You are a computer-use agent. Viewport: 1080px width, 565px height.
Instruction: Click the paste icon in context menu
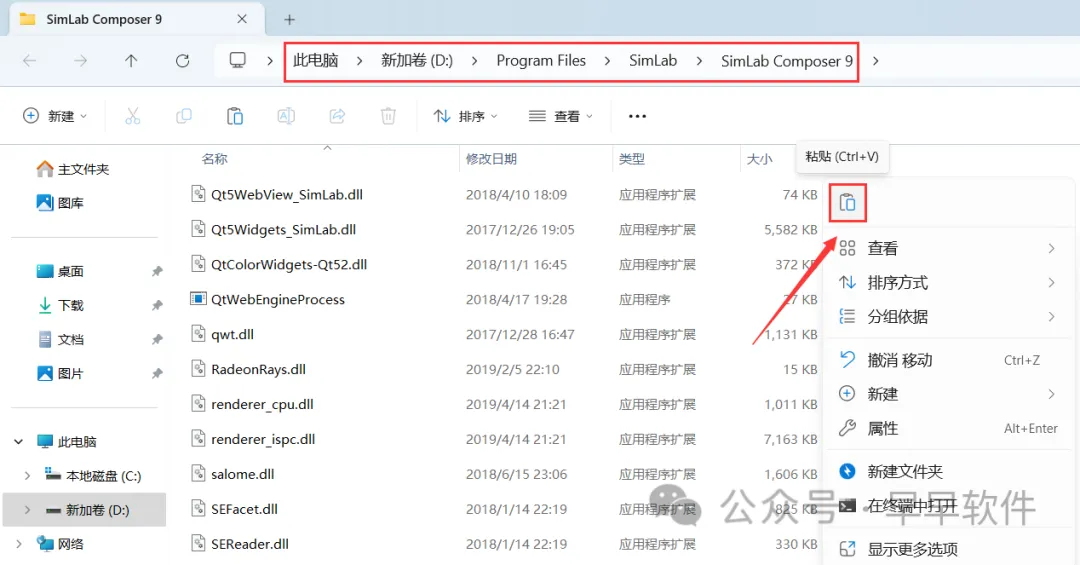tap(847, 203)
